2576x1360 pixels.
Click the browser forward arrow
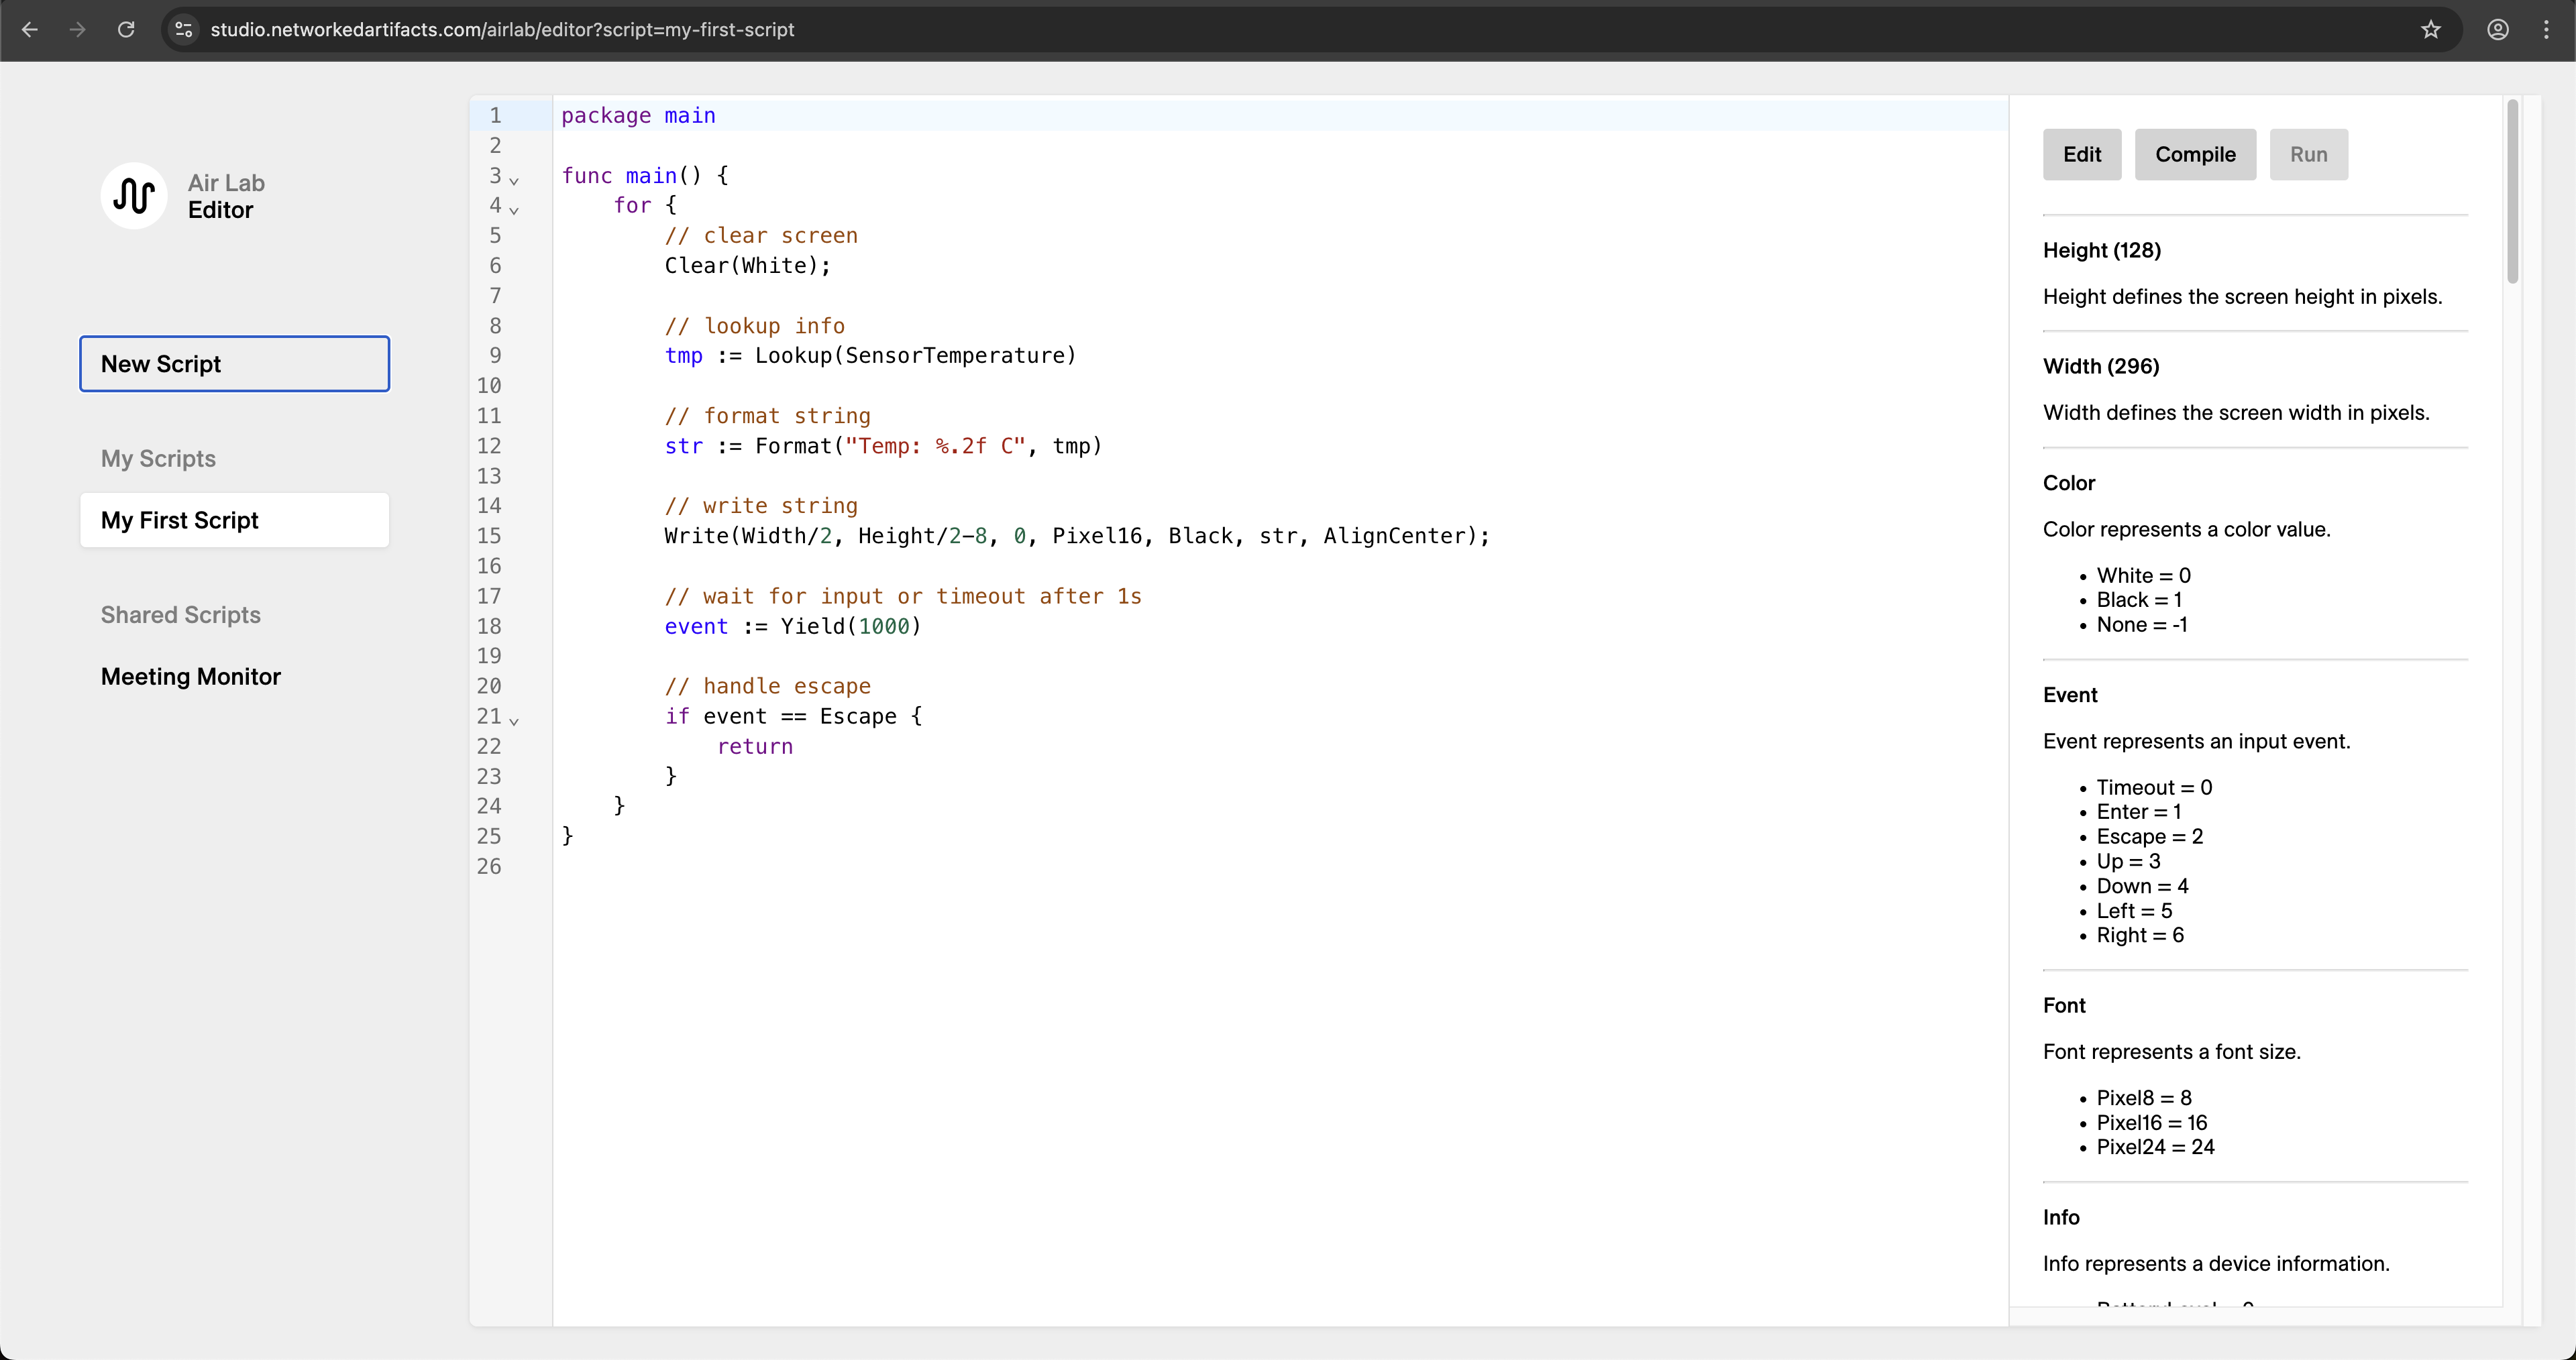coord(78,30)
